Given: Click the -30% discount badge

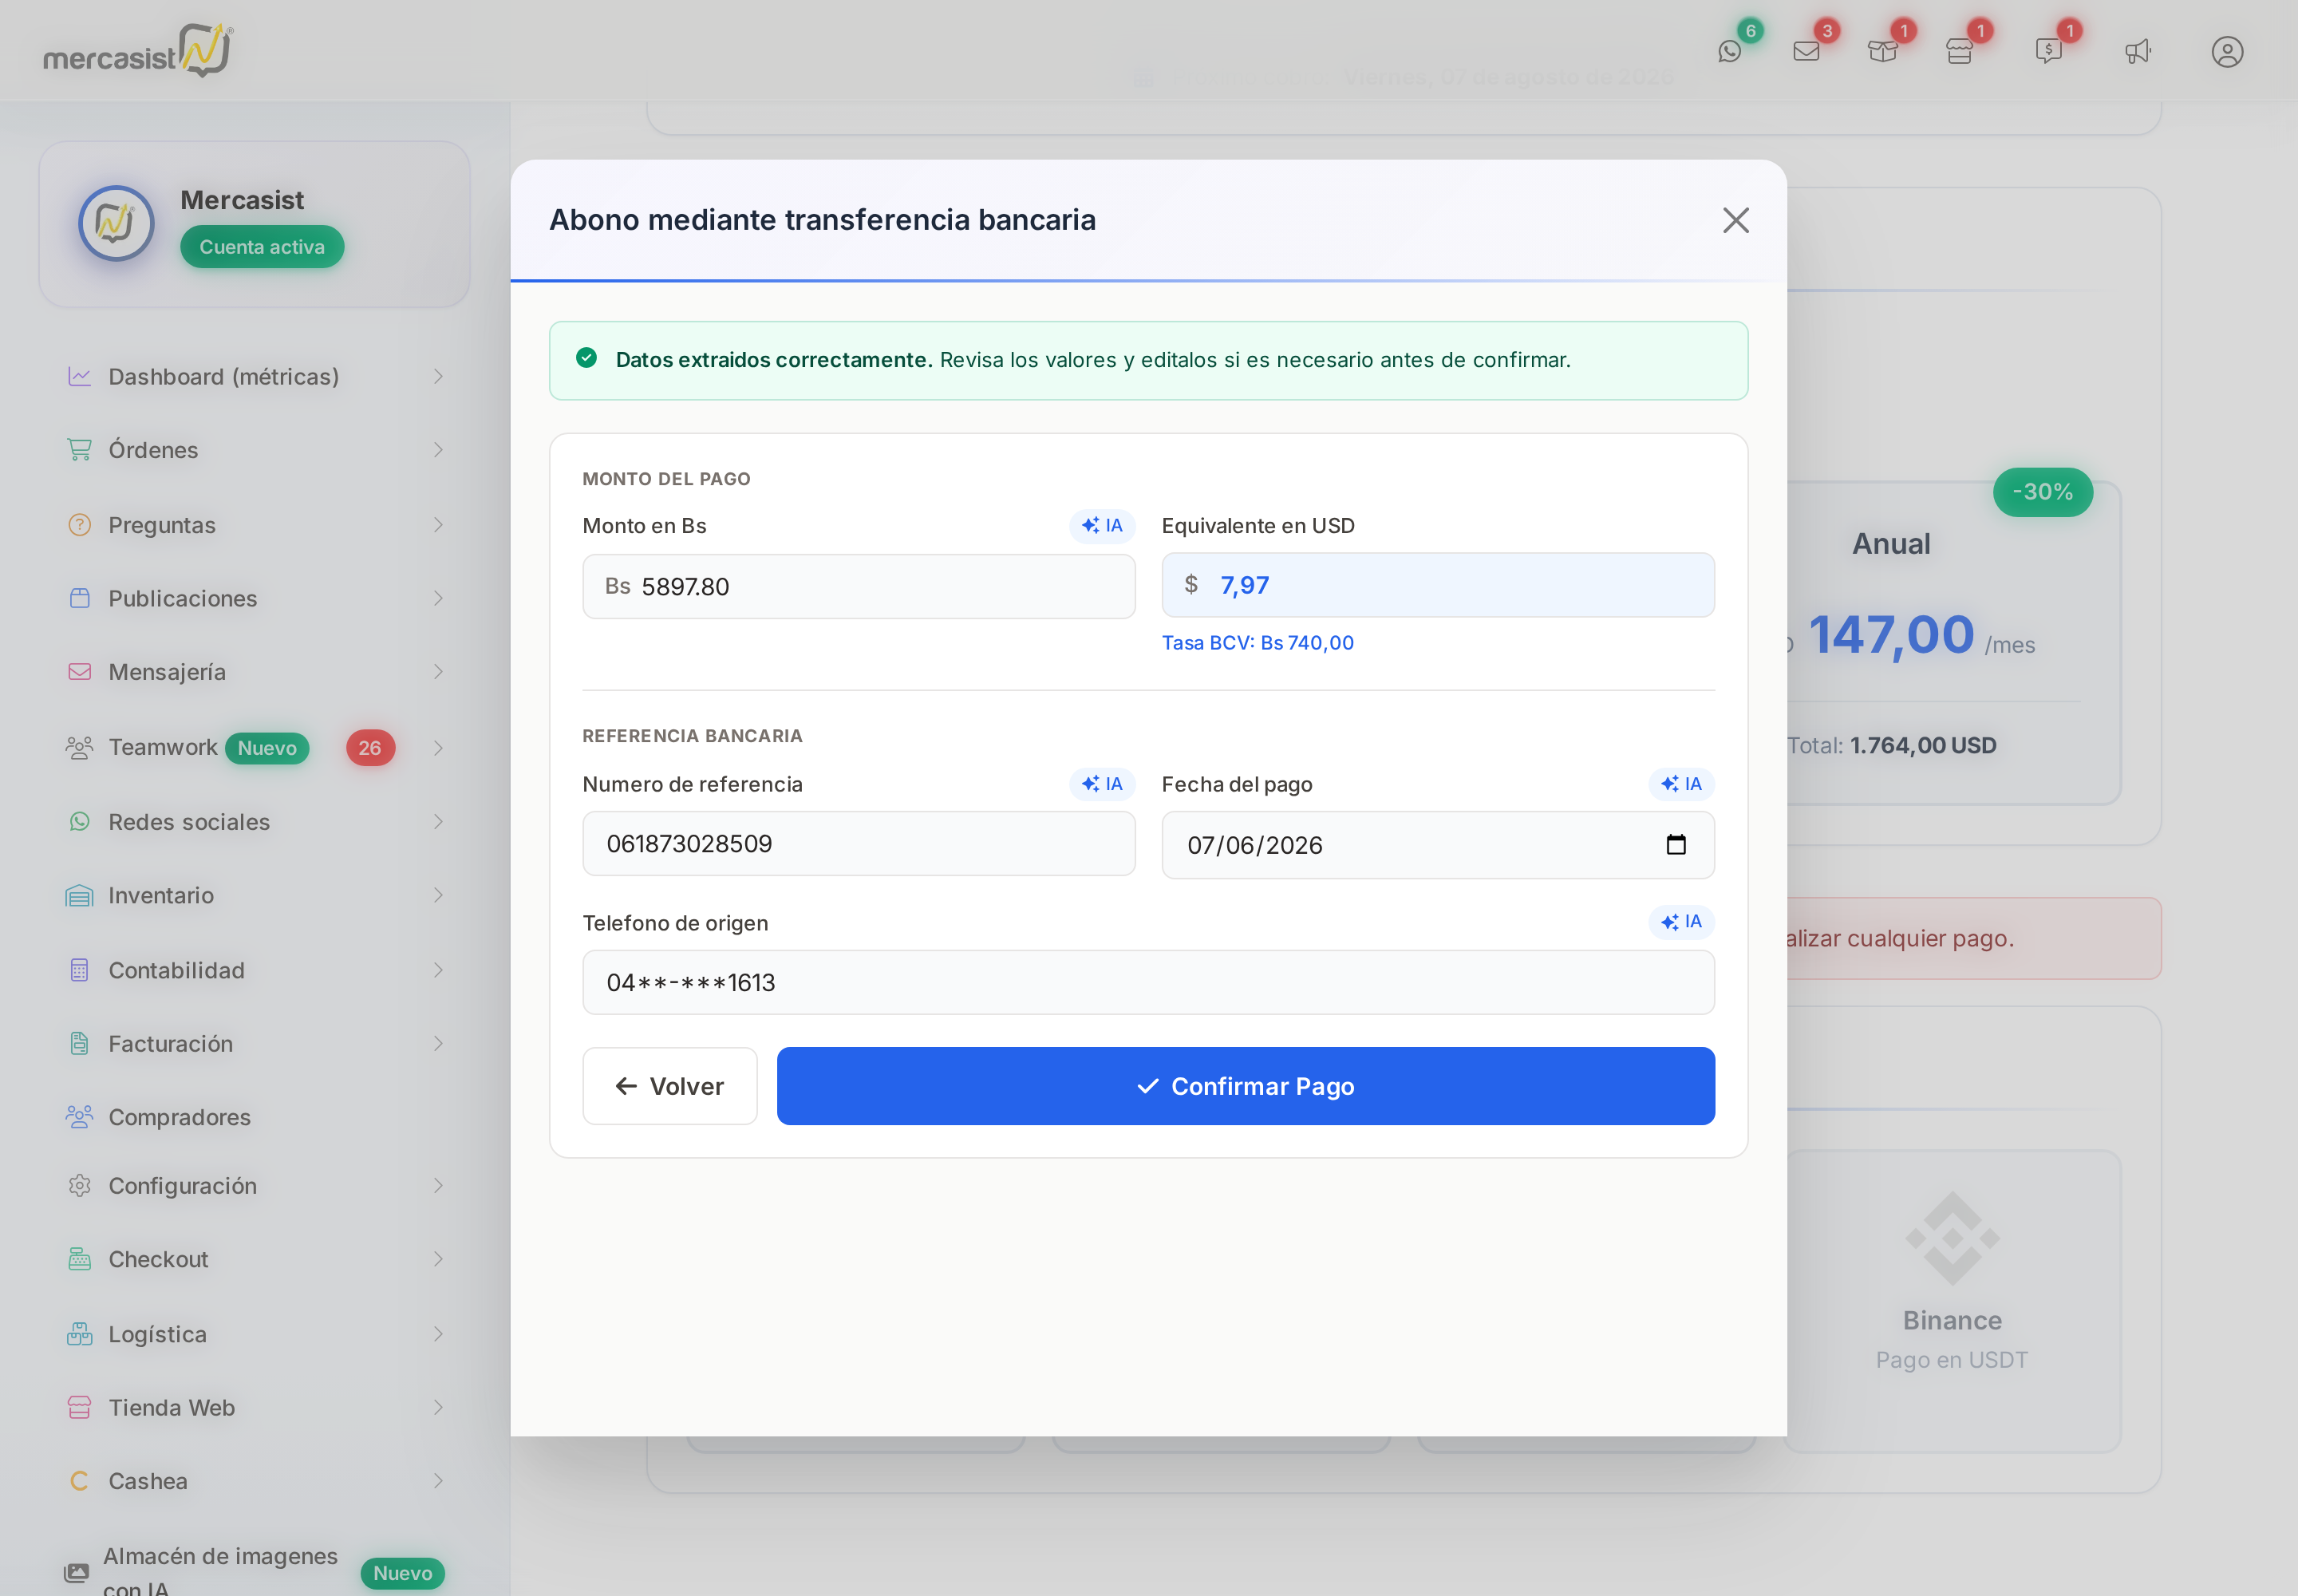Looking at the screenshot, I should (2042, 492).
